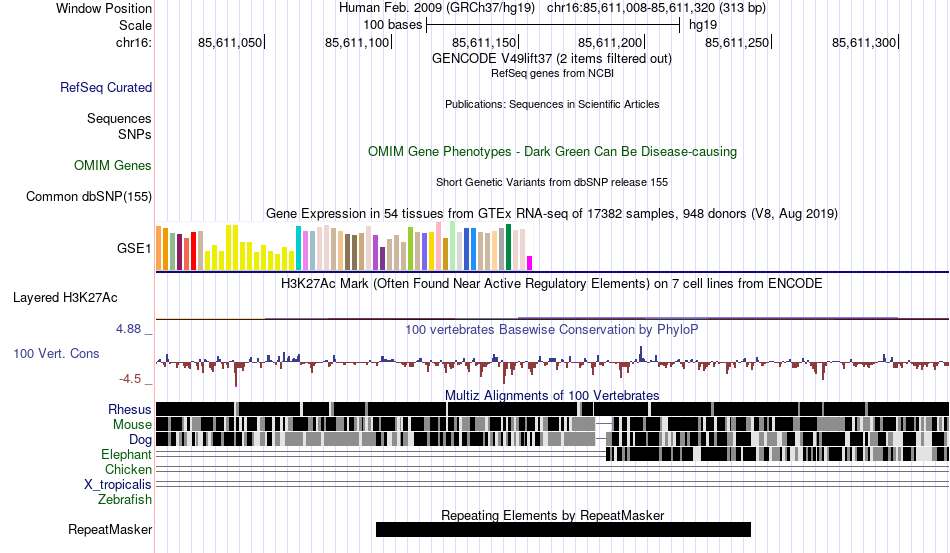Click the 100 bases scale bar
Image resolution: width=950 pixels, height=553 pixels.
tap(553, 25)
